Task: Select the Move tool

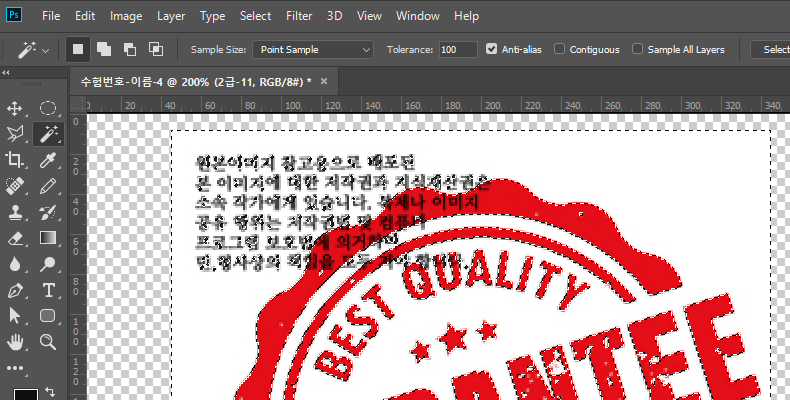Action: pos(15,108)
